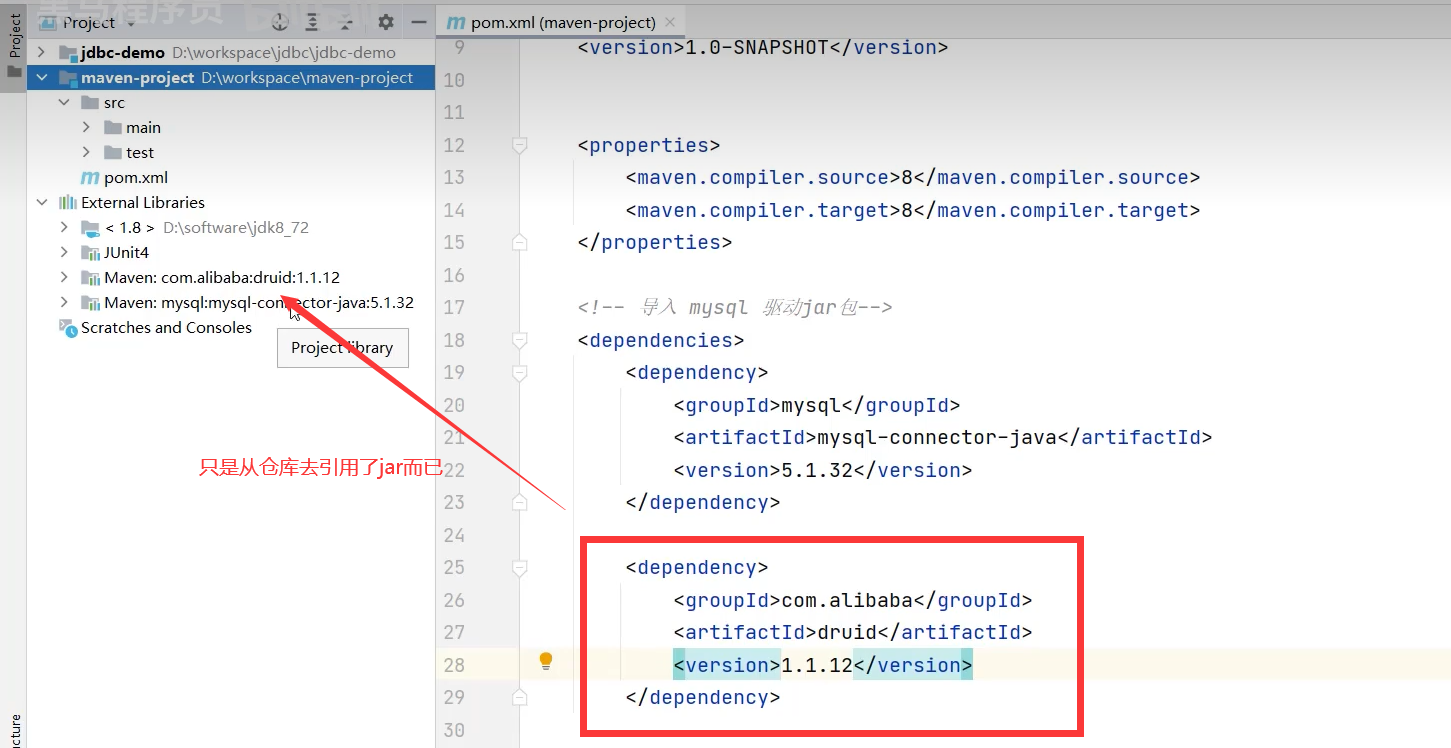The image size is (1451, 748).
Task: Expand Maven: mysql-connector-java:5.1.32 node
Action: click(x=65, y=302)
